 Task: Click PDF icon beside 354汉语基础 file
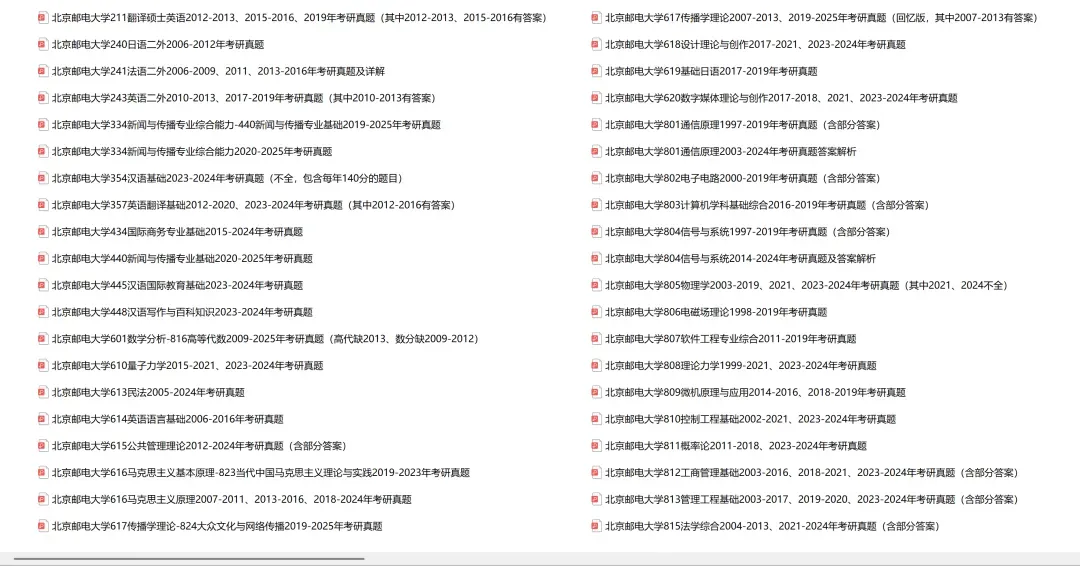43,178
